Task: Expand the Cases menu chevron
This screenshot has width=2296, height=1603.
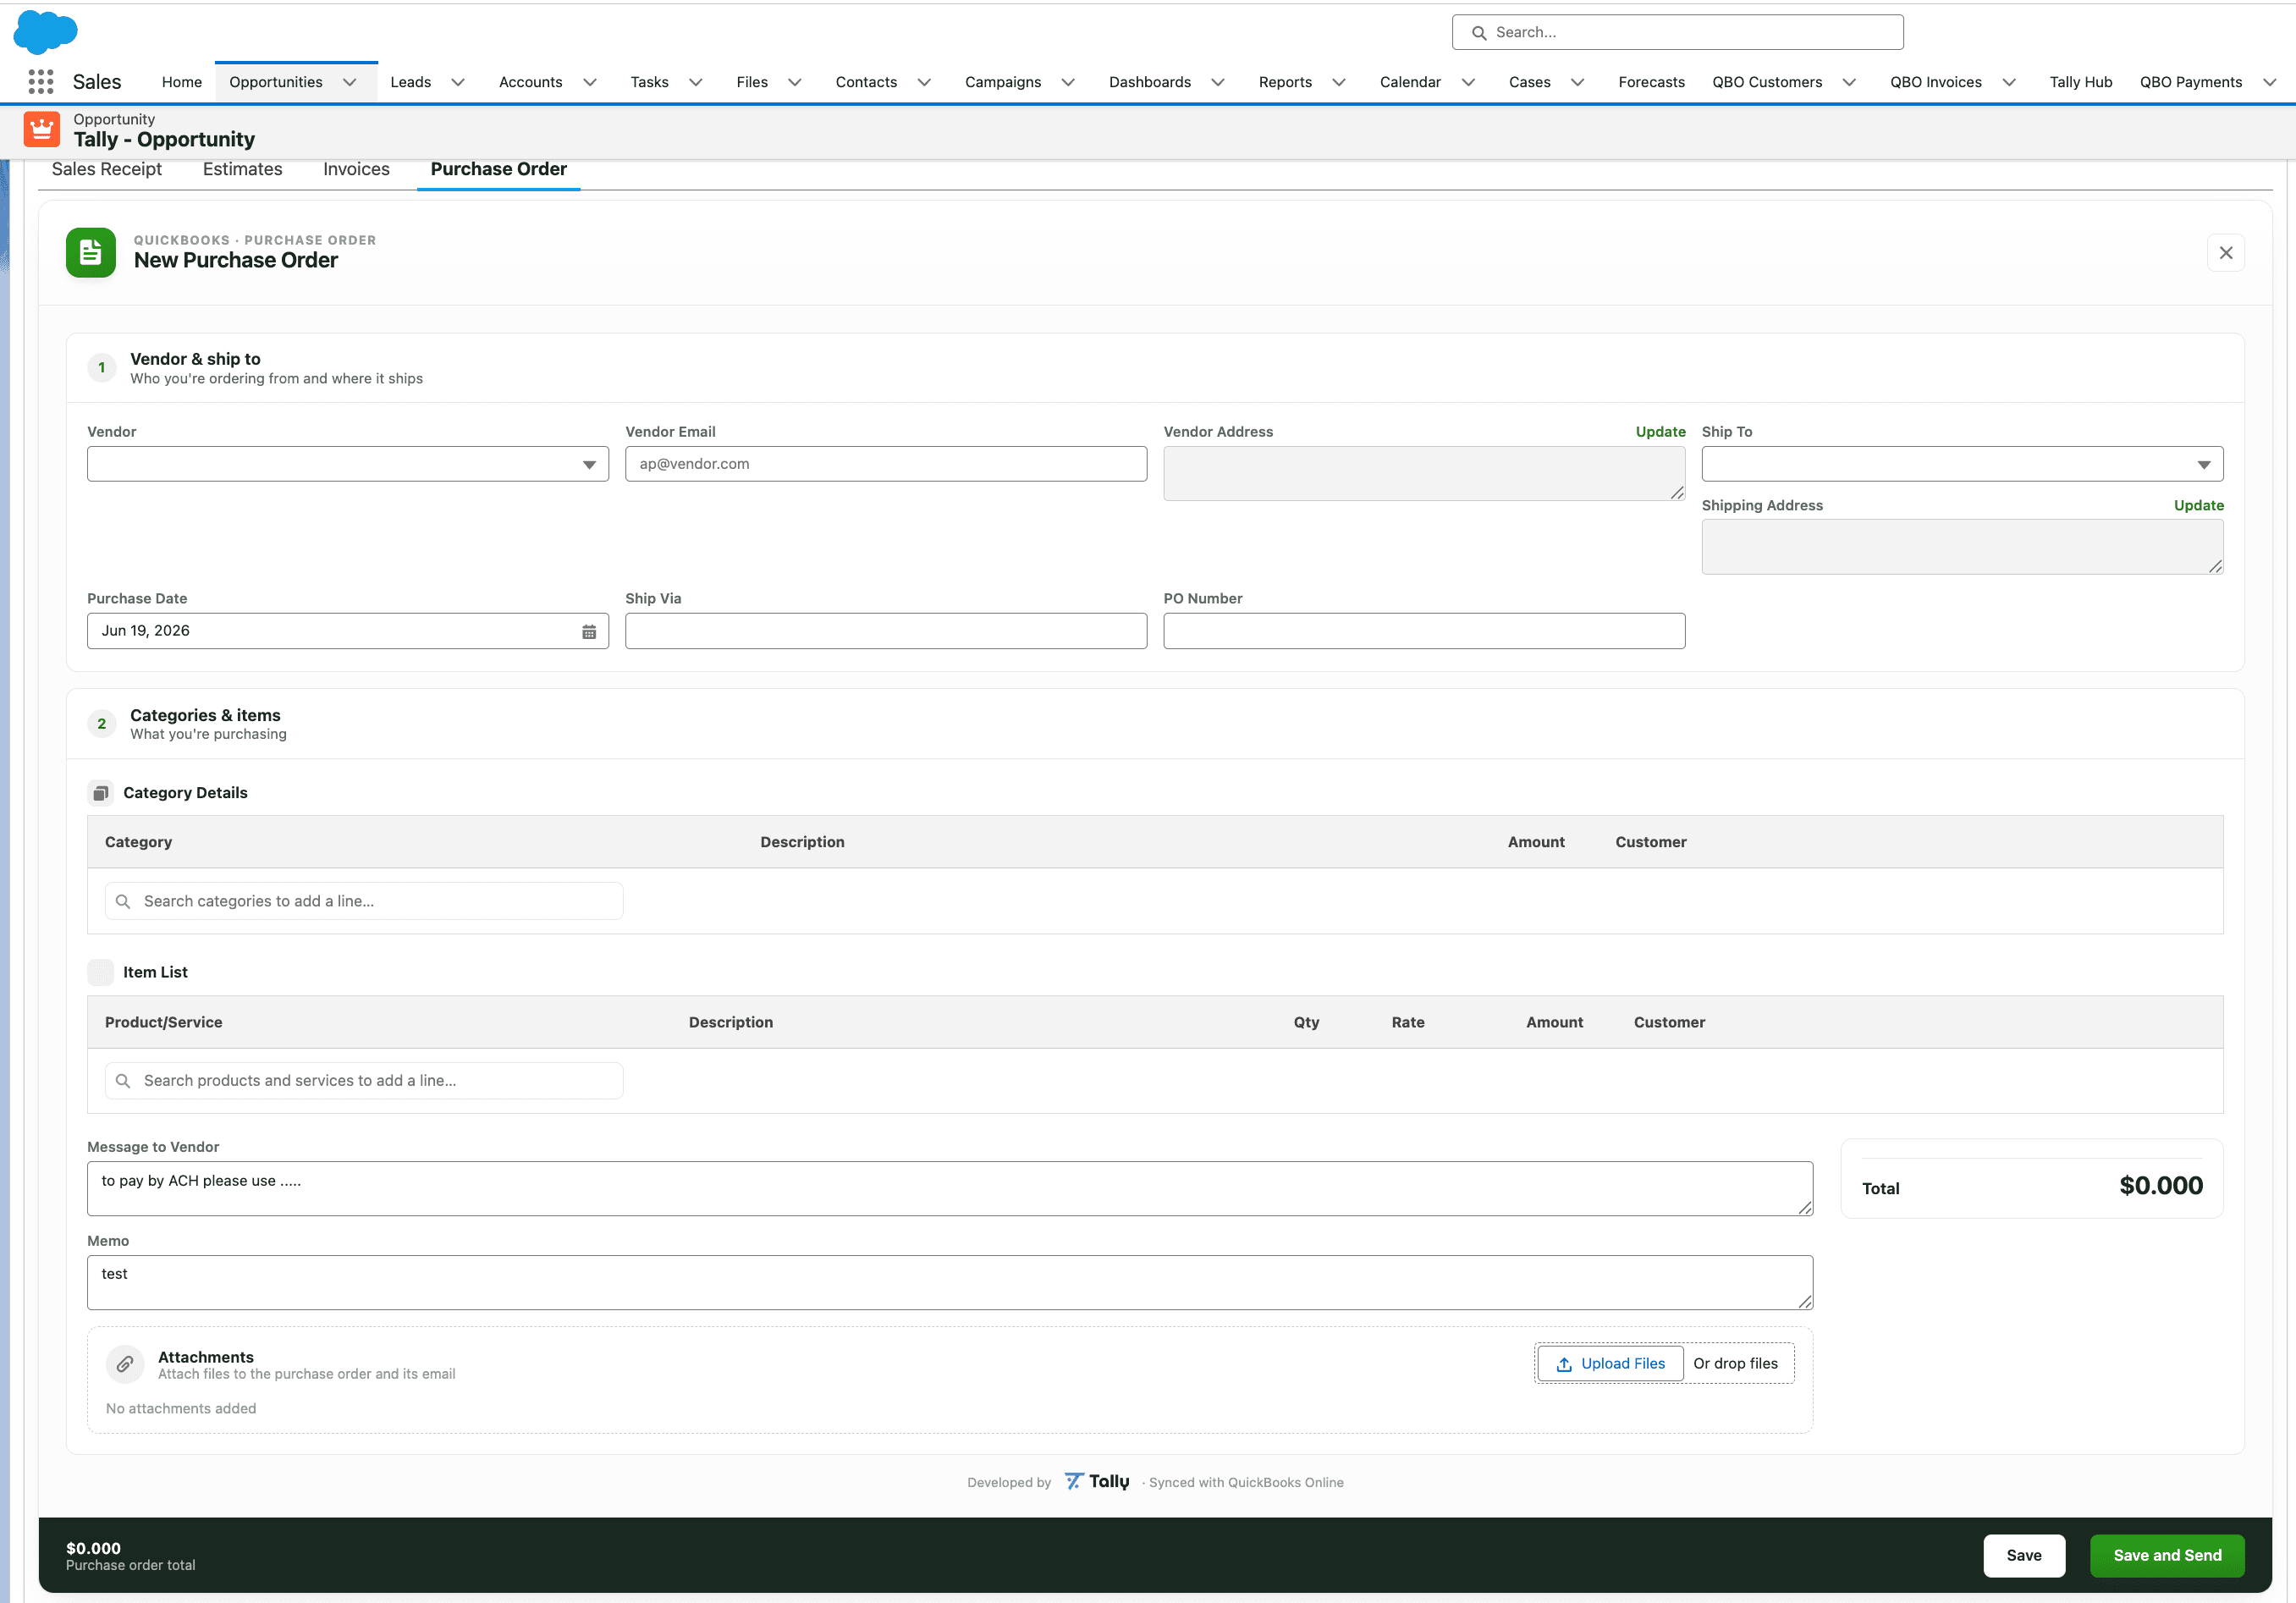Action: tap(1578, 82)
